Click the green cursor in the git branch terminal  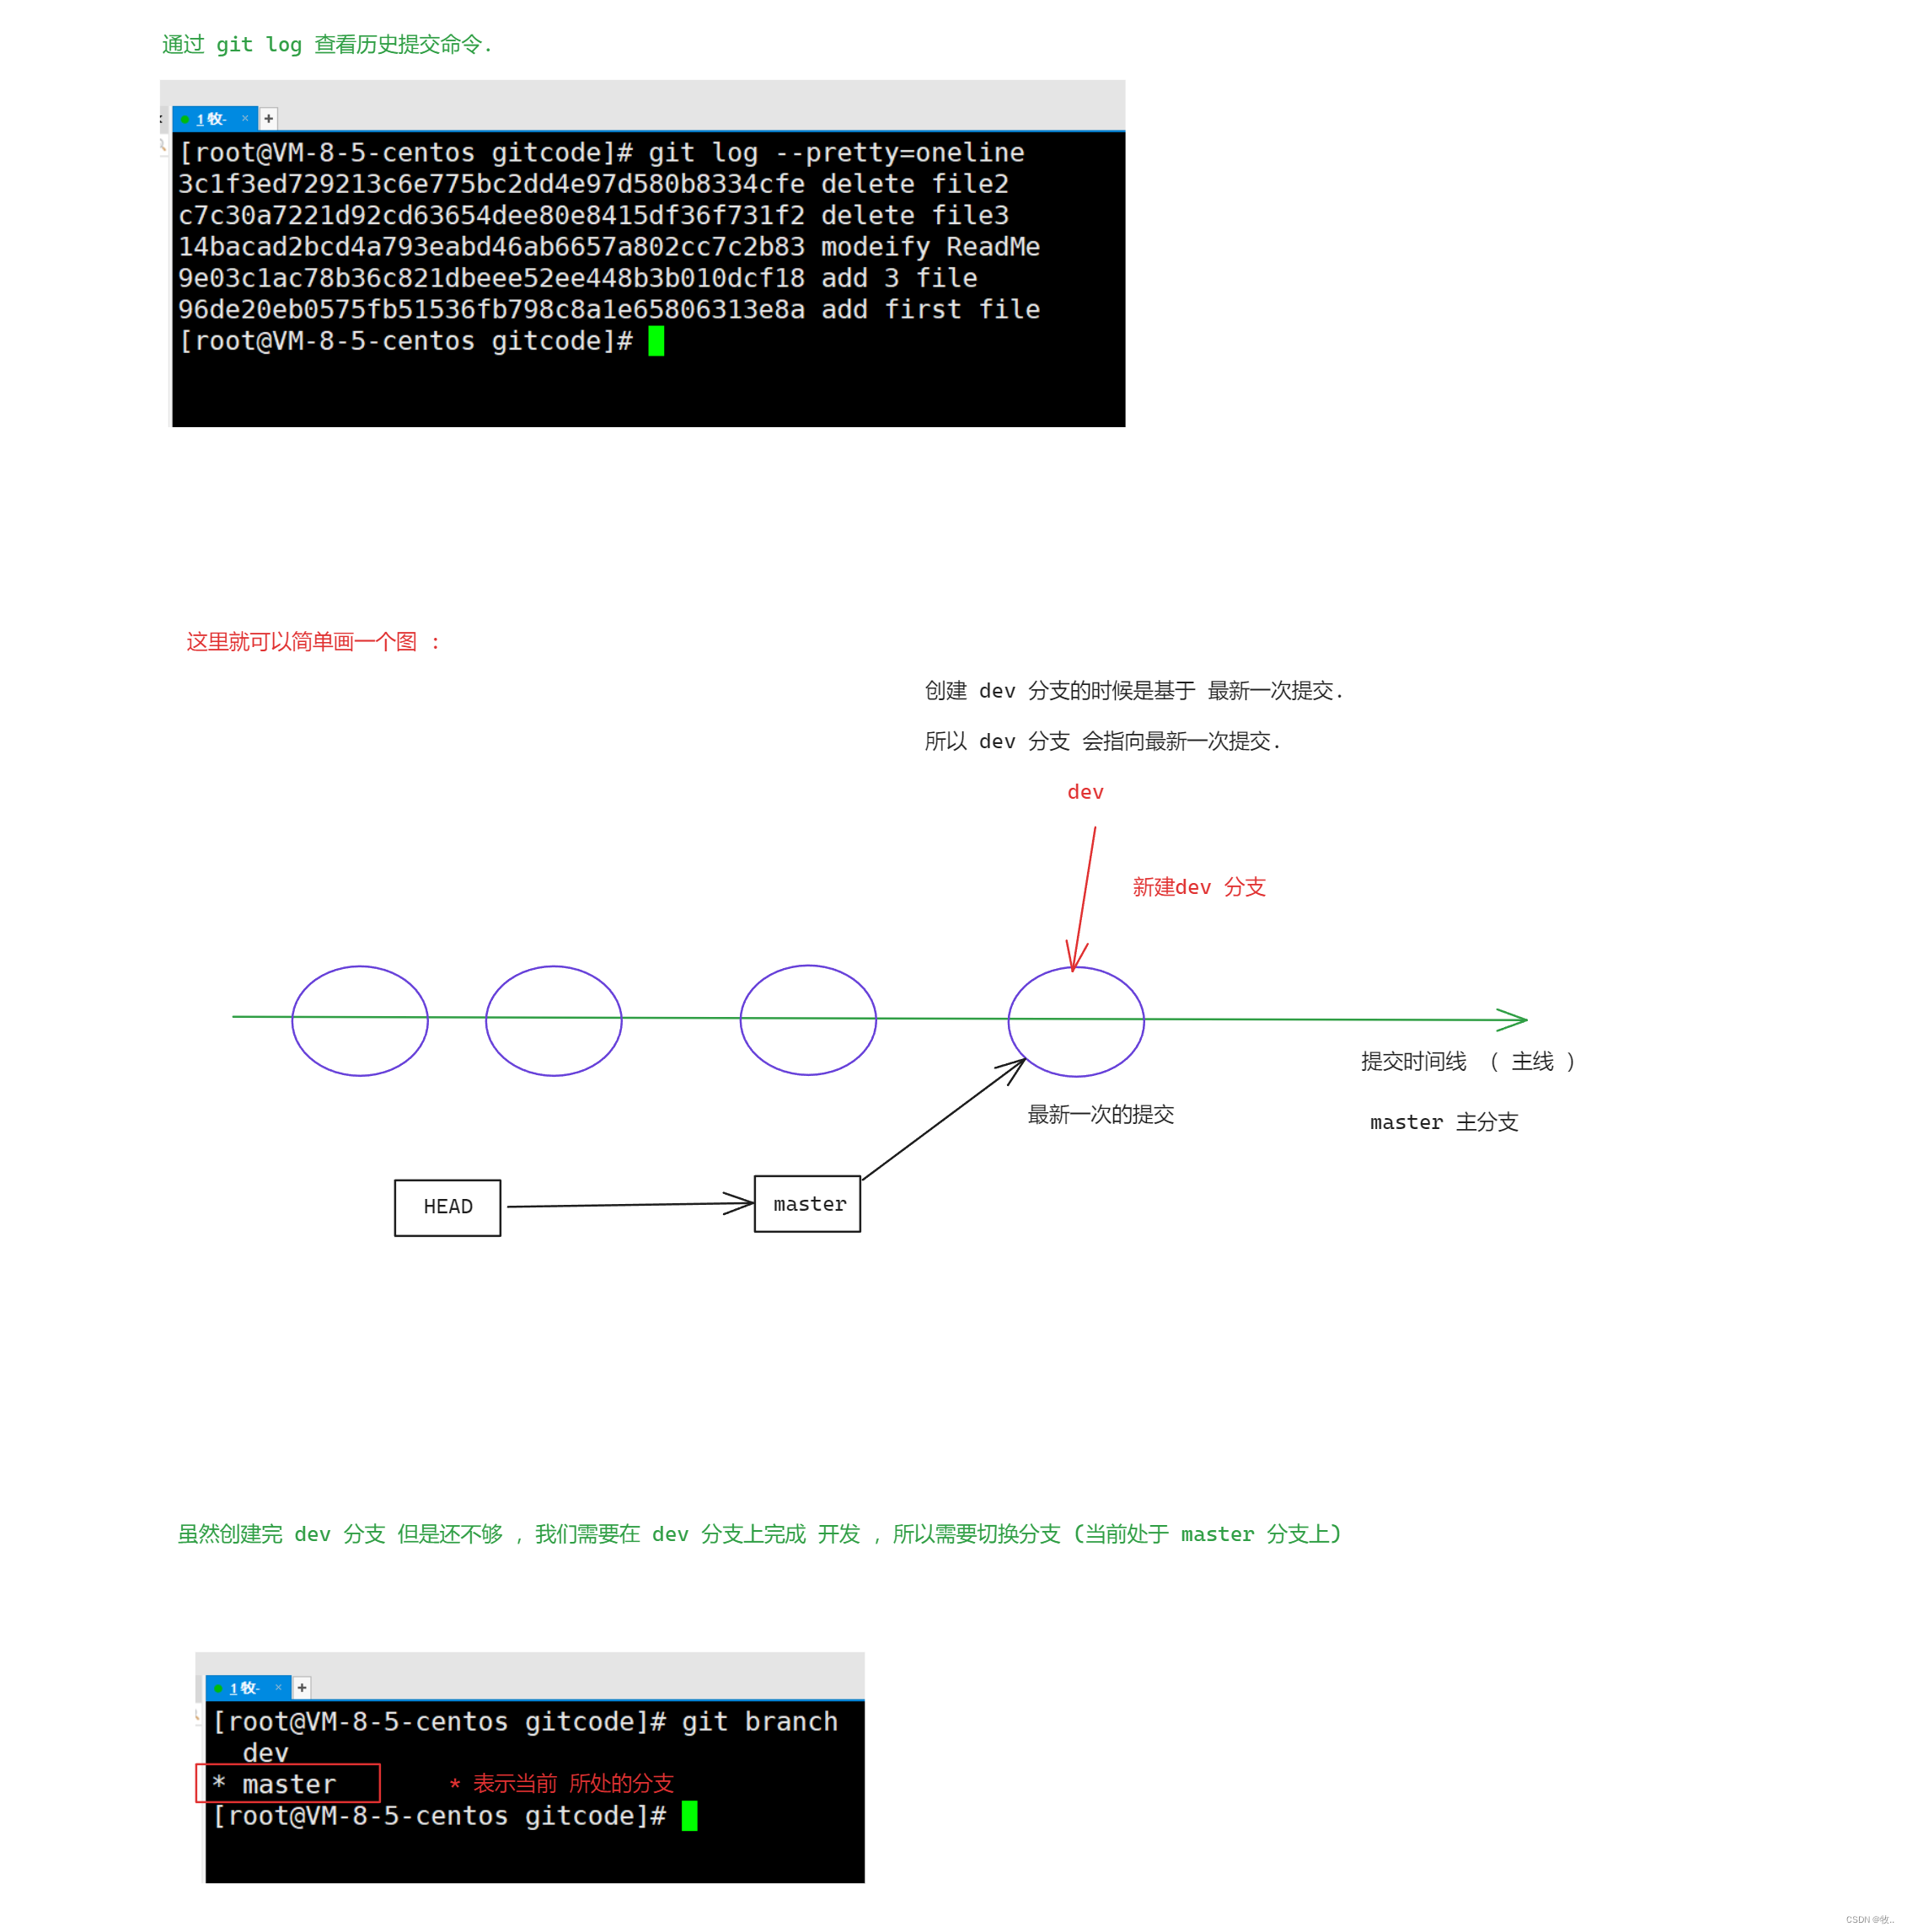[x=689, y=1816]
